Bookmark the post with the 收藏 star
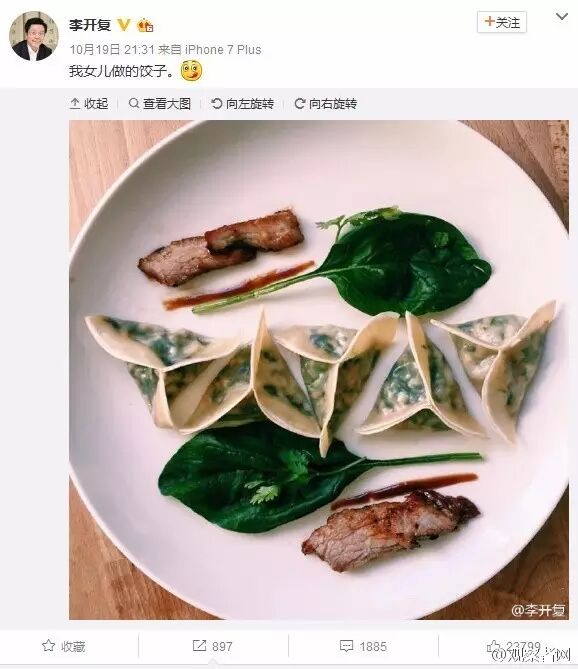 tap(64, 646)
